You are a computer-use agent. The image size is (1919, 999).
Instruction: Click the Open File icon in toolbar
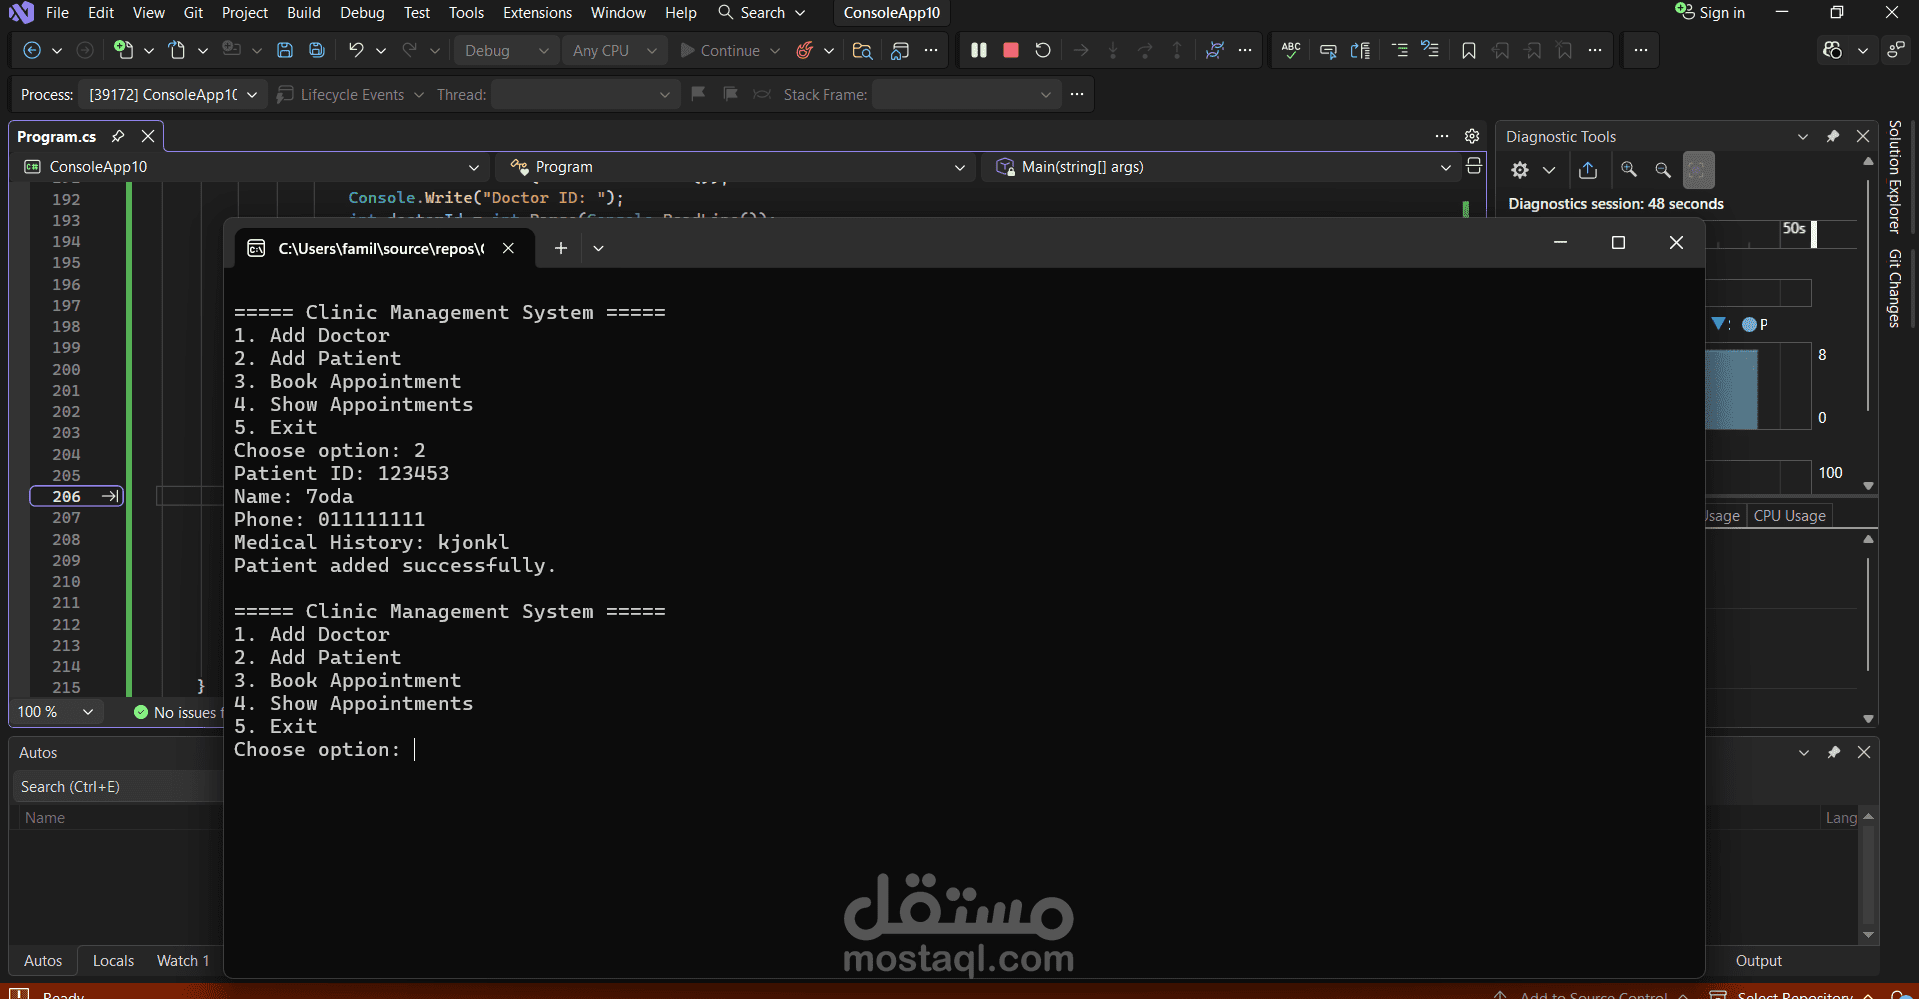(x=177, y=50)
